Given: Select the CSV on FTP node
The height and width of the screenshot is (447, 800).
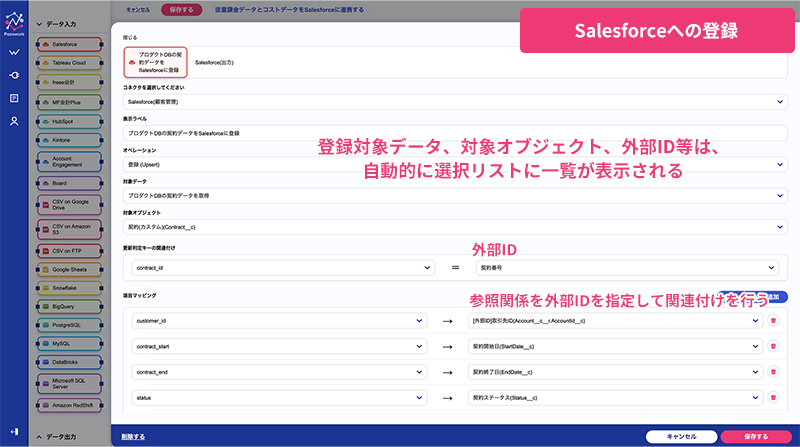Looking at the screenshot, I should point(69,251).
